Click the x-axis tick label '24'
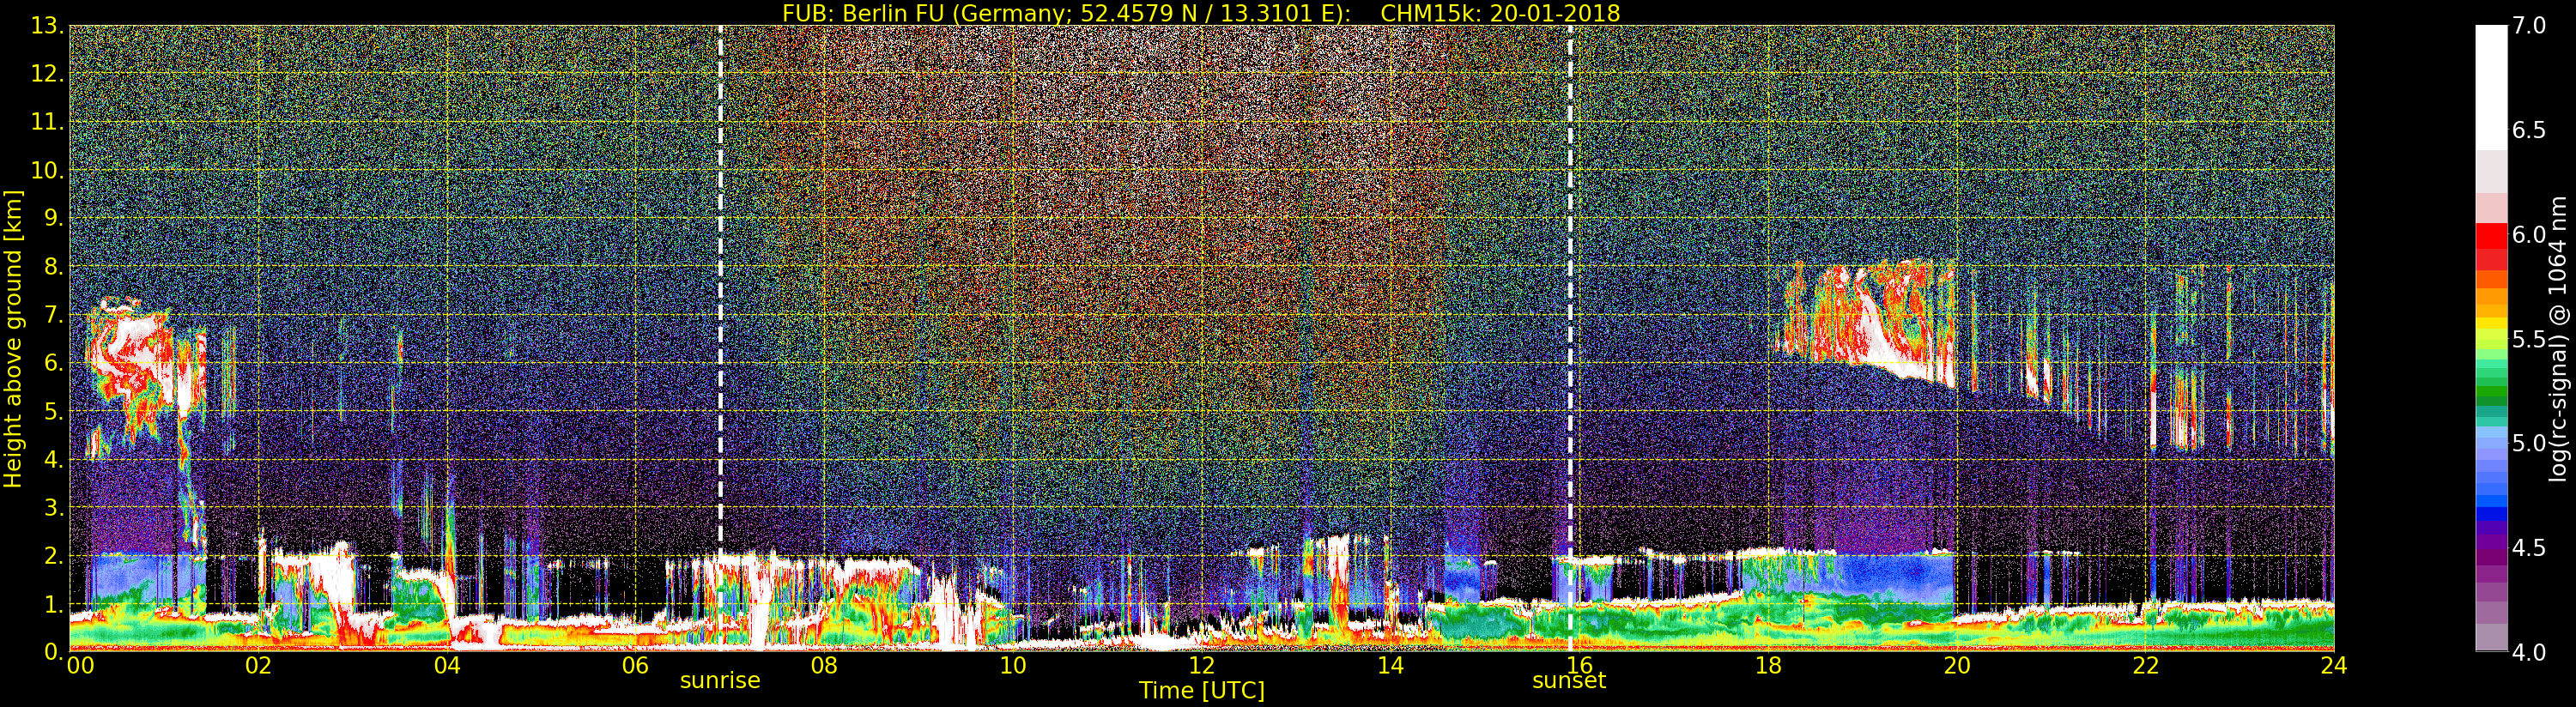Image resolution: width=2576 pixels, height=707 pixels. (2333, 665)
